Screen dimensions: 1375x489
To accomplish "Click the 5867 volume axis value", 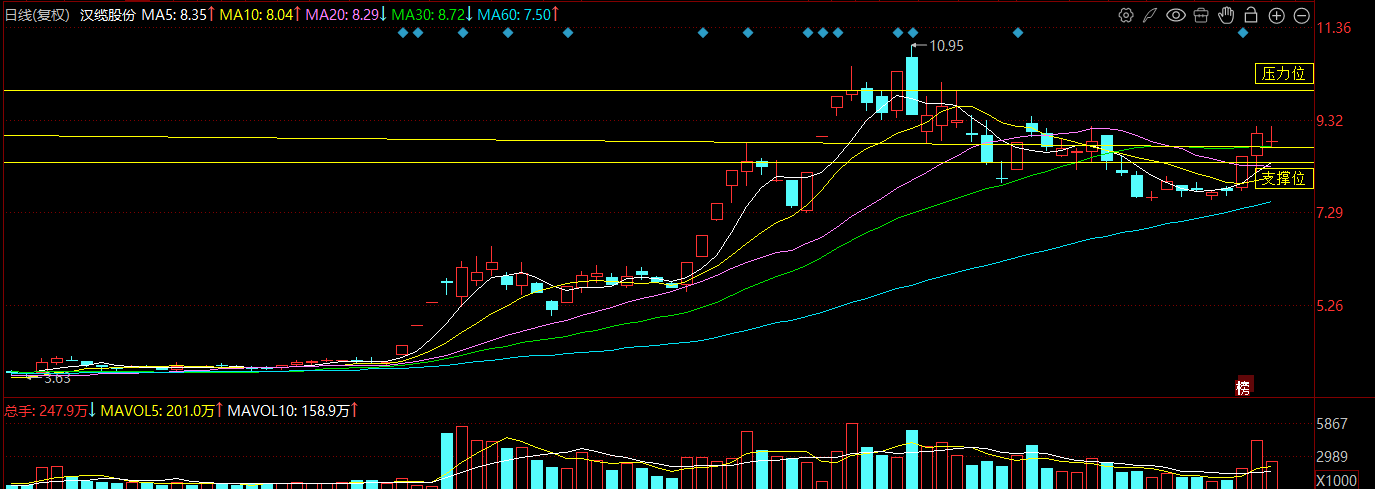I will [x=1331, y=424].
